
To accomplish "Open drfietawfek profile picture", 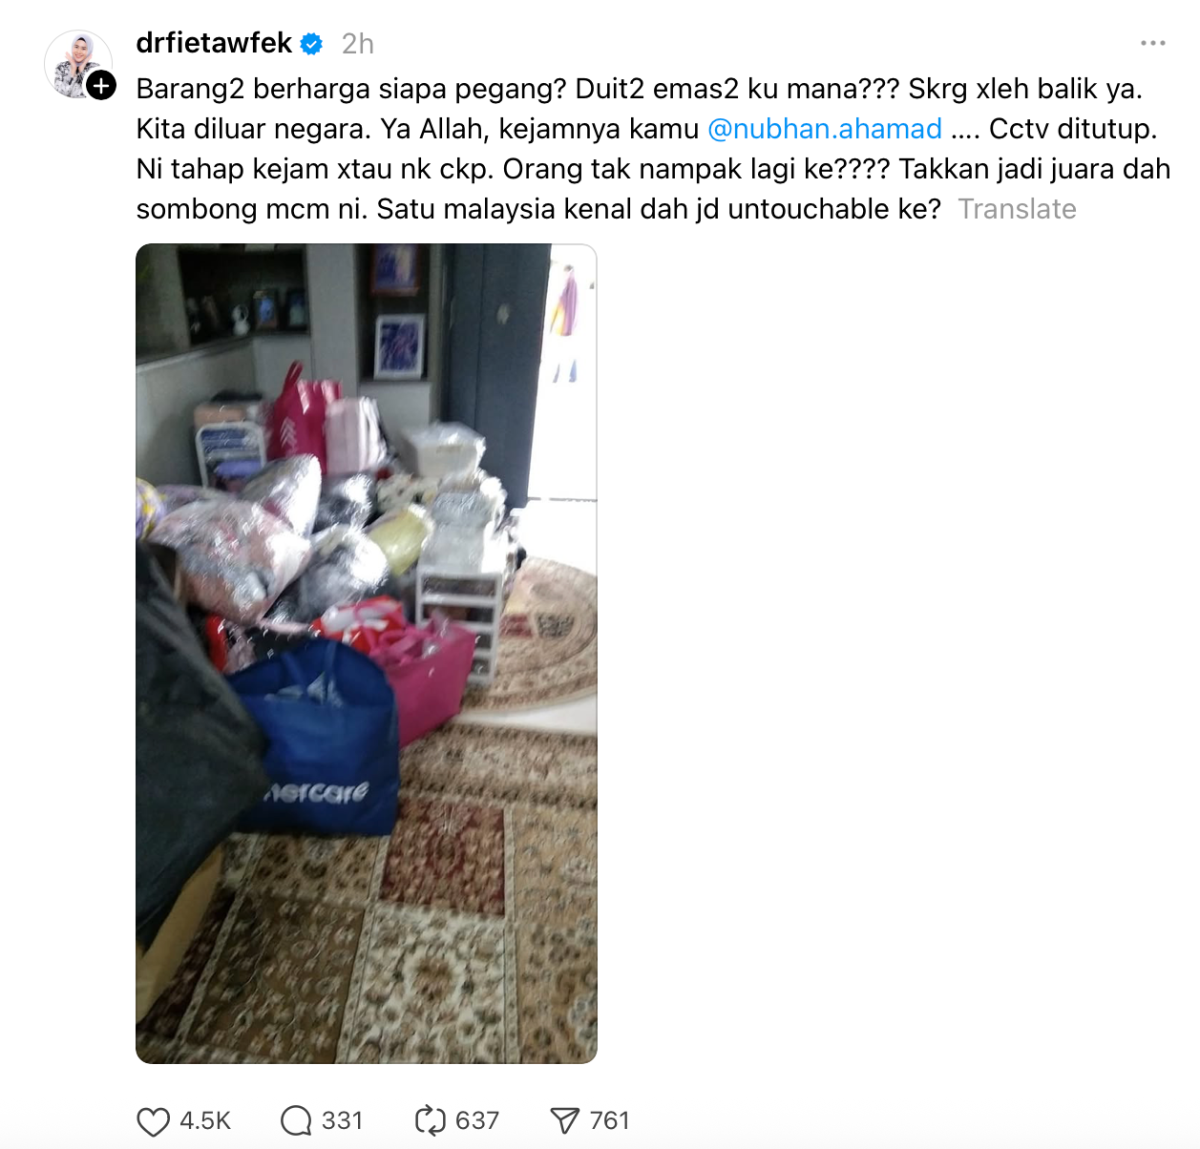I will (76, 62).
